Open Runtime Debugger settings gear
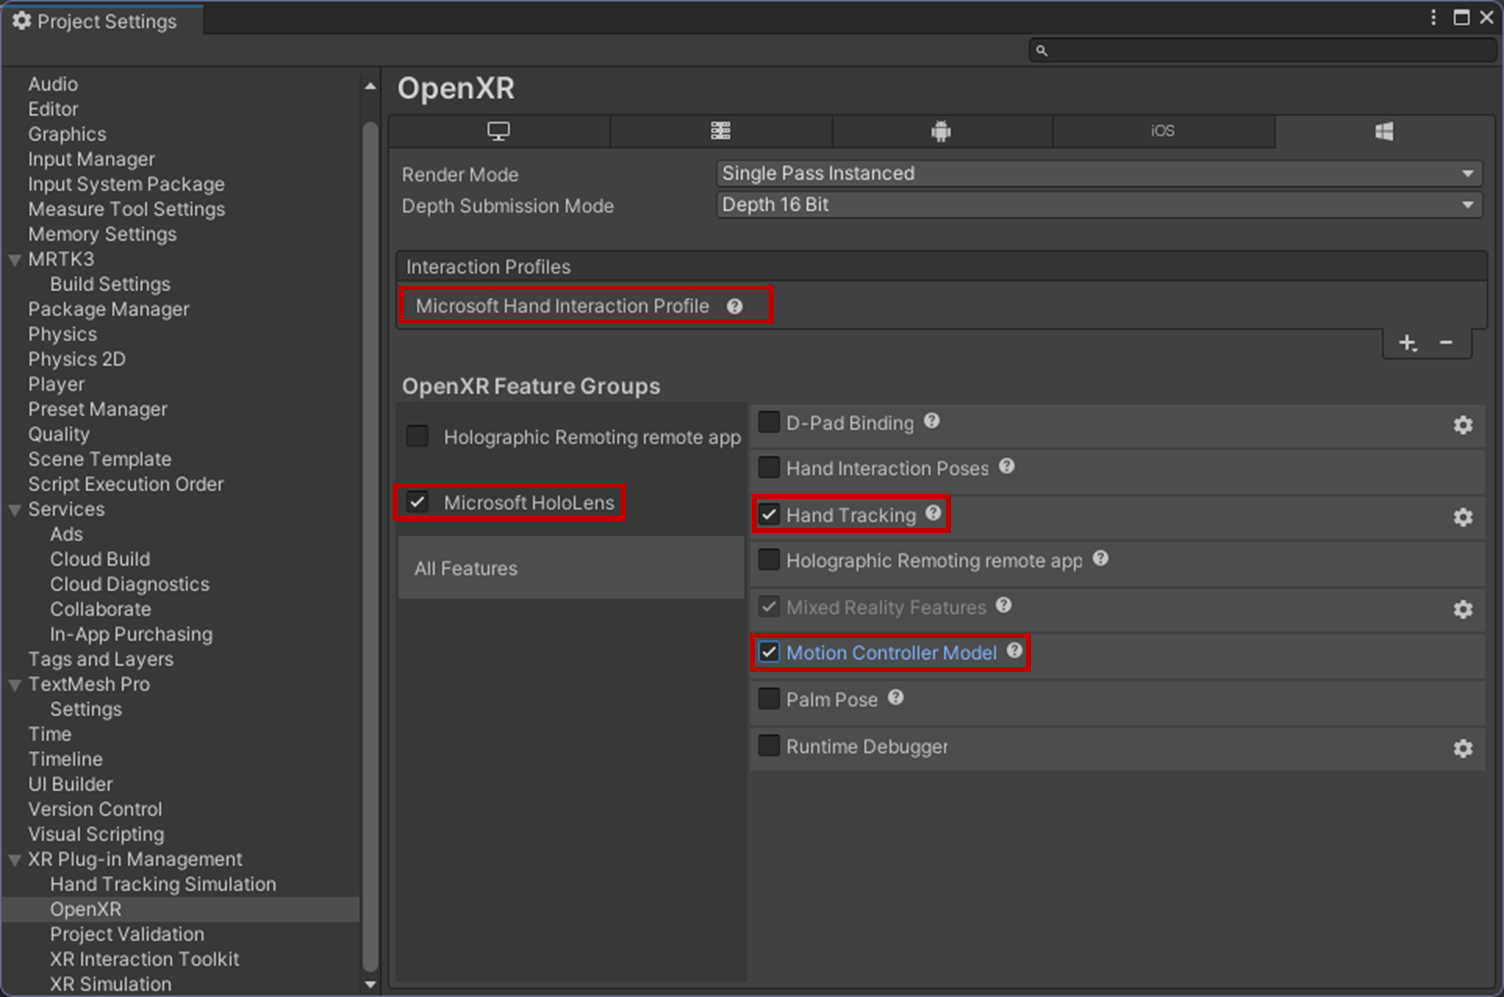 [x=1463, y=748]
